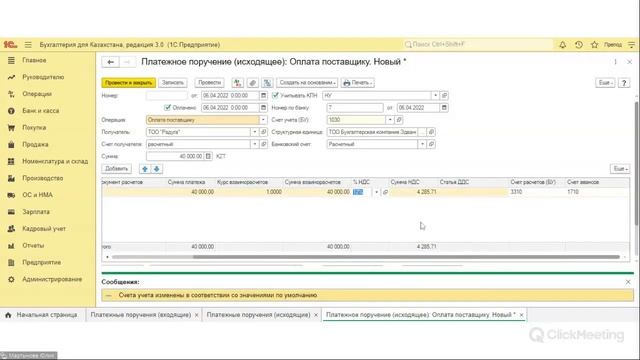The image size is (640, 360).
Task: Click the Записать button
Action: [x=173, y=82]
